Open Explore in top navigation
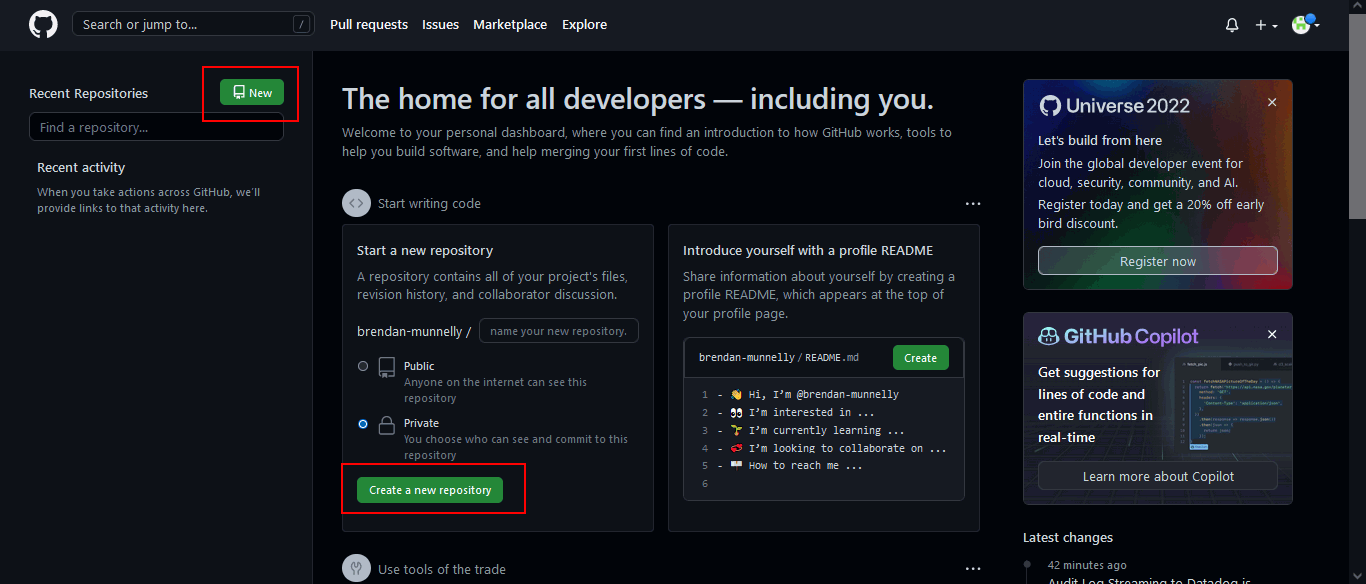Image resolution: width=1366 pixels, height=584 pixels. [x=584, y=24]
